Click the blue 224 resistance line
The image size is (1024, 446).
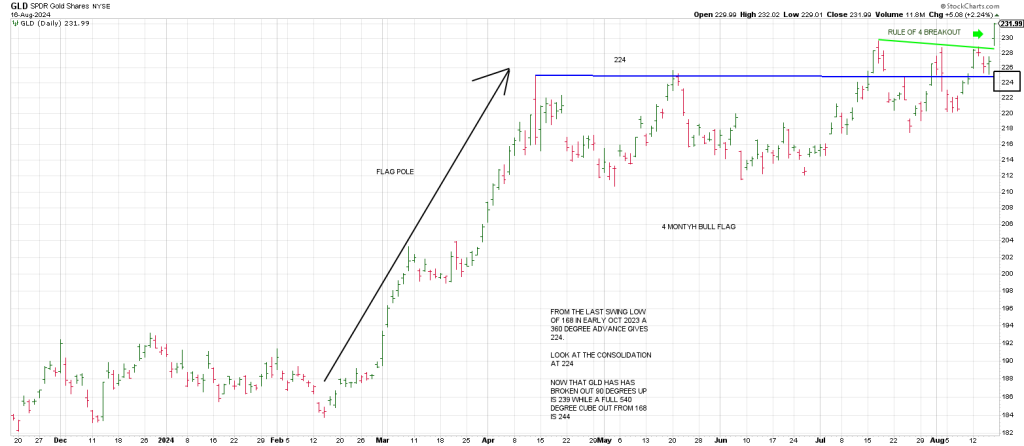pyautogui.click(x=680, y=76)
